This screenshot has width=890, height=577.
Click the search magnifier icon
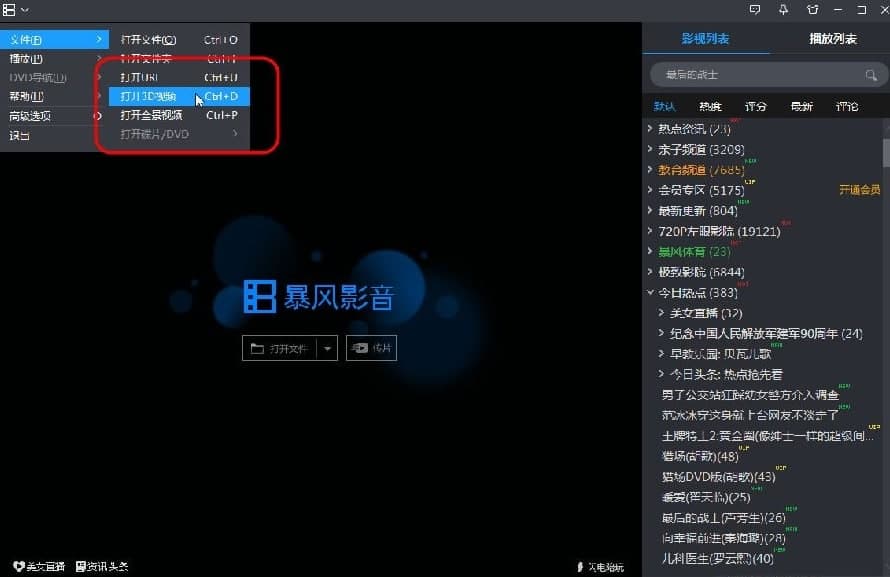tap(871, 75)
